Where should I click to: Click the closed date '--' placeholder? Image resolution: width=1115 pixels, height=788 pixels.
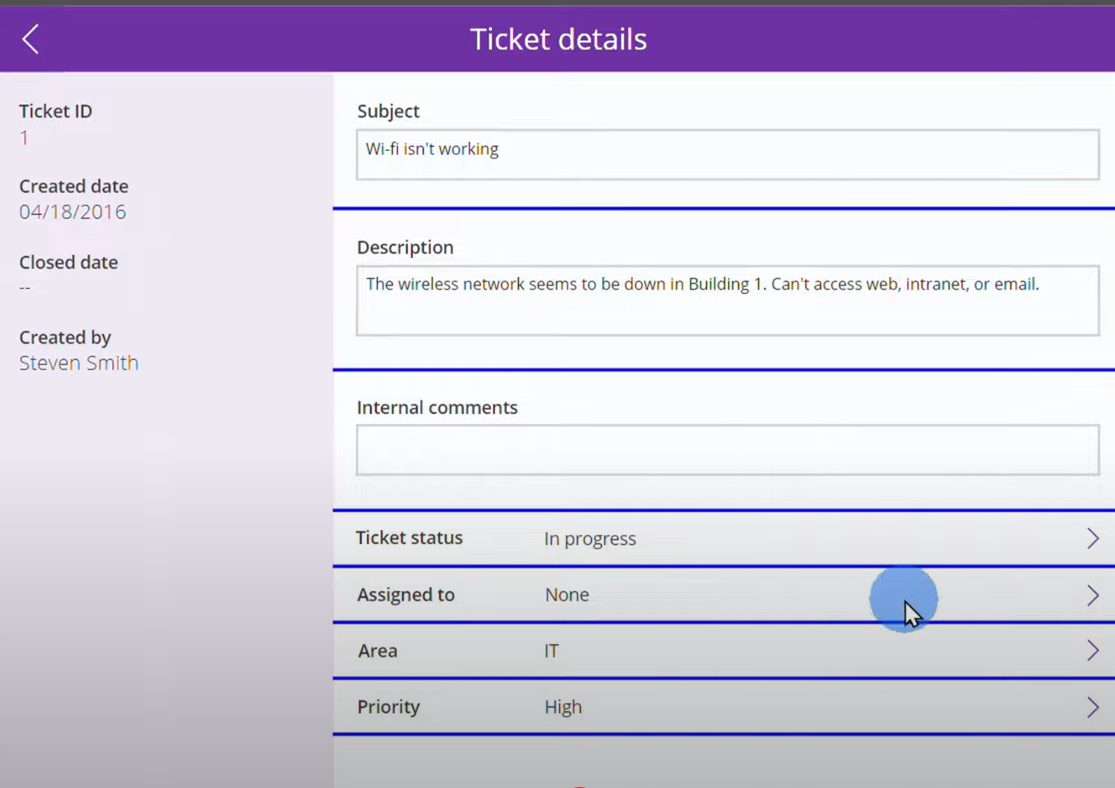point(25,287)
